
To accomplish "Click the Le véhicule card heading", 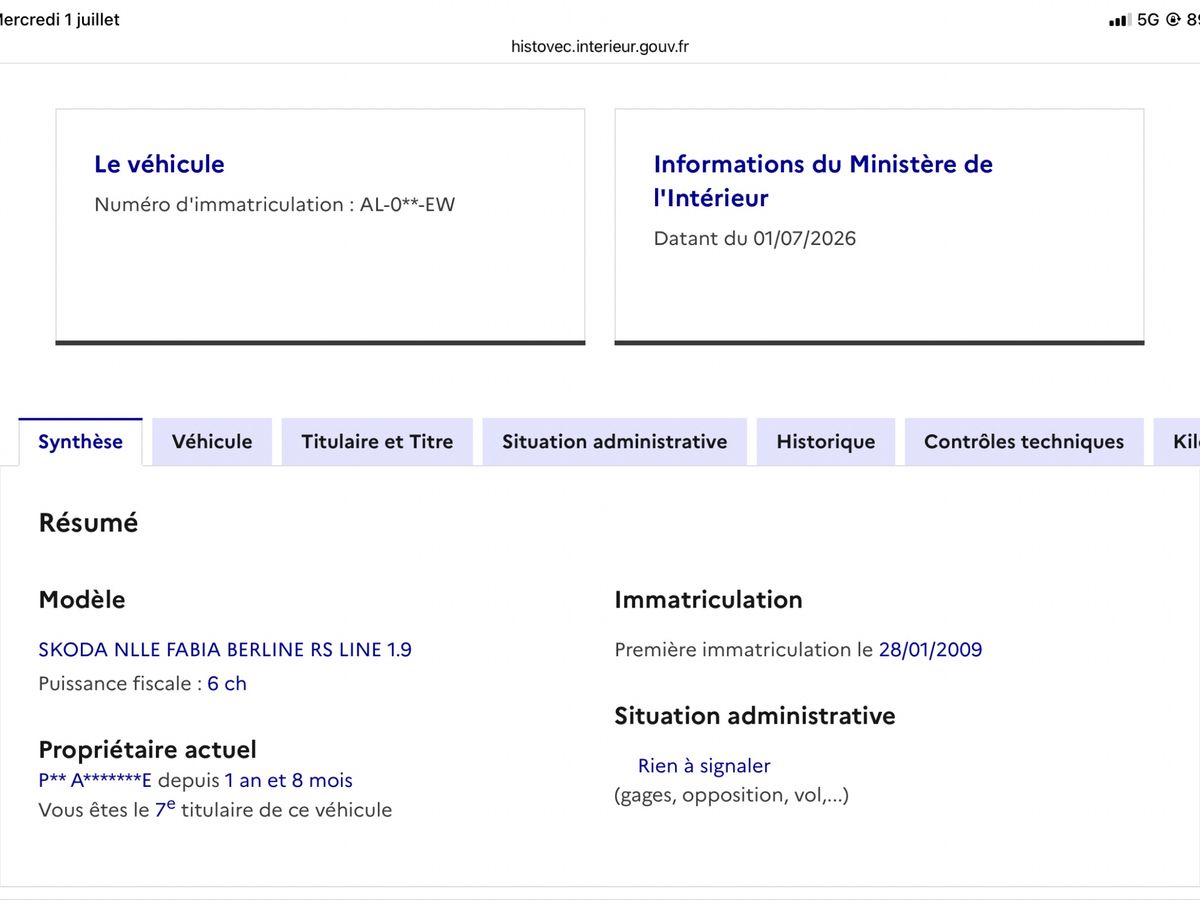I will click(x=159, y=164).
